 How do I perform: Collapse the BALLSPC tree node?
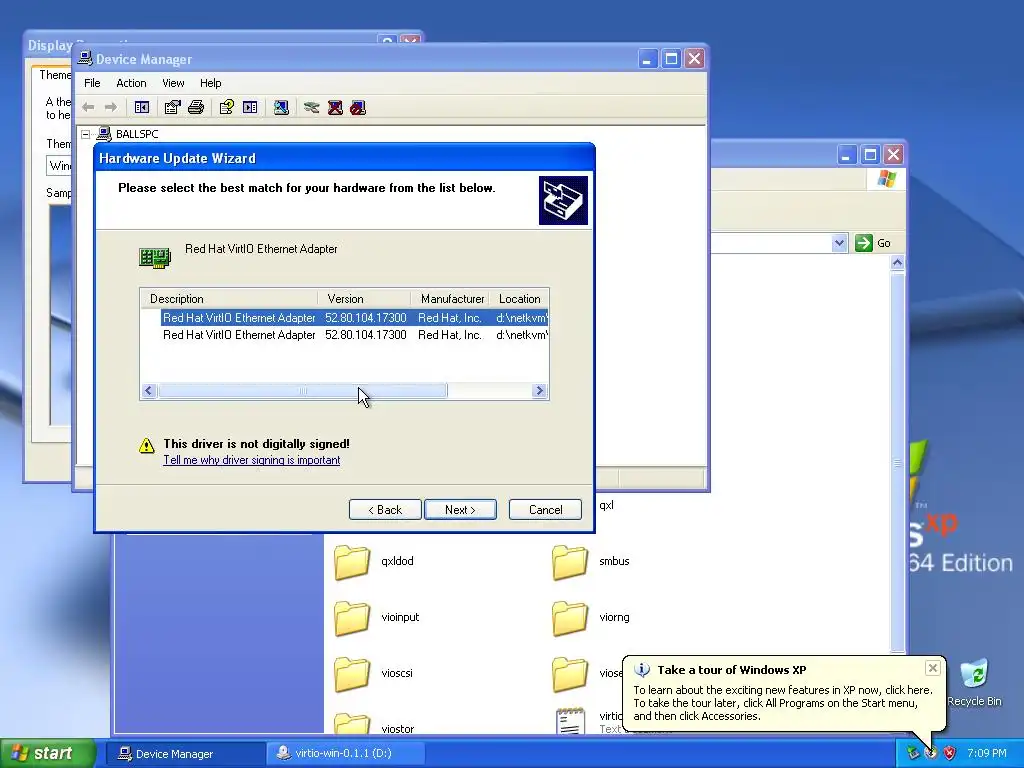click(x=86, y=134)
